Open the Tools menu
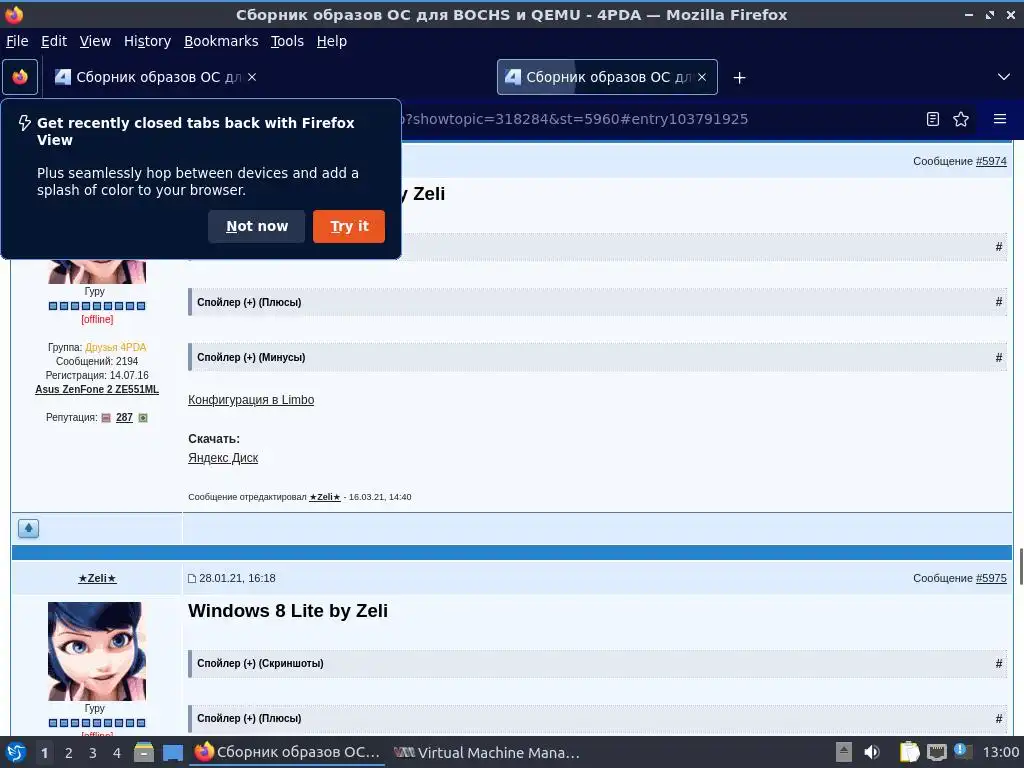The width and height of the screenshot is (1024, 768). click(x=287, y=41)
